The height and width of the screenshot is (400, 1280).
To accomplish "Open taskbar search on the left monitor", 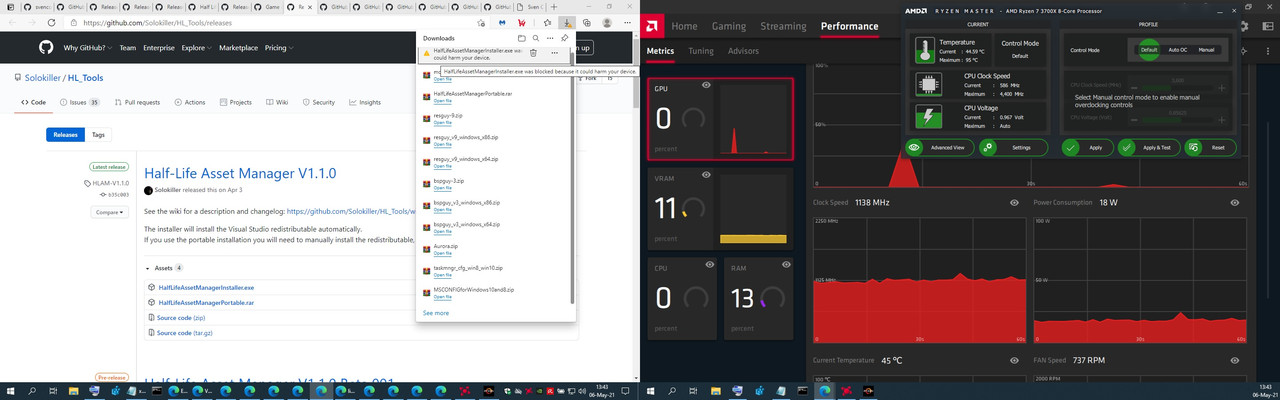I will pyautogui.click(x=32, y=391).
